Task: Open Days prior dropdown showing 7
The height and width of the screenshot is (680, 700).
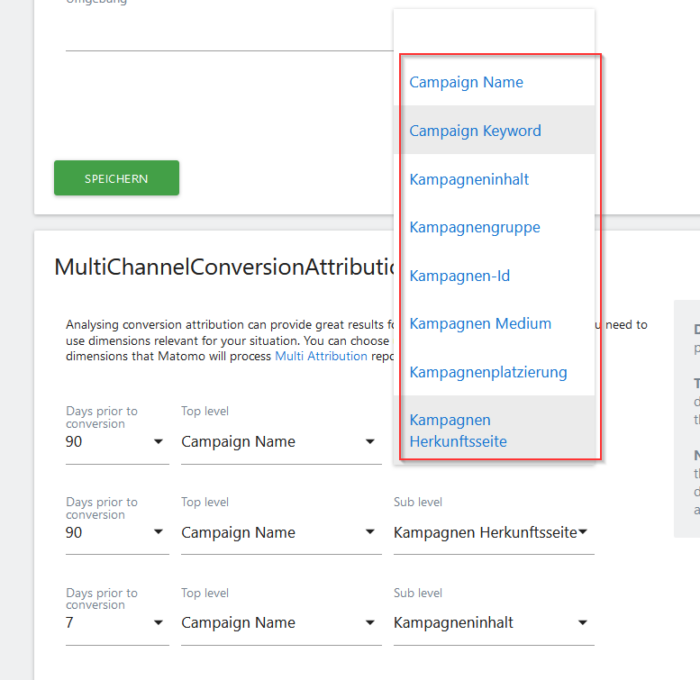Action: (x=117, y=622)
